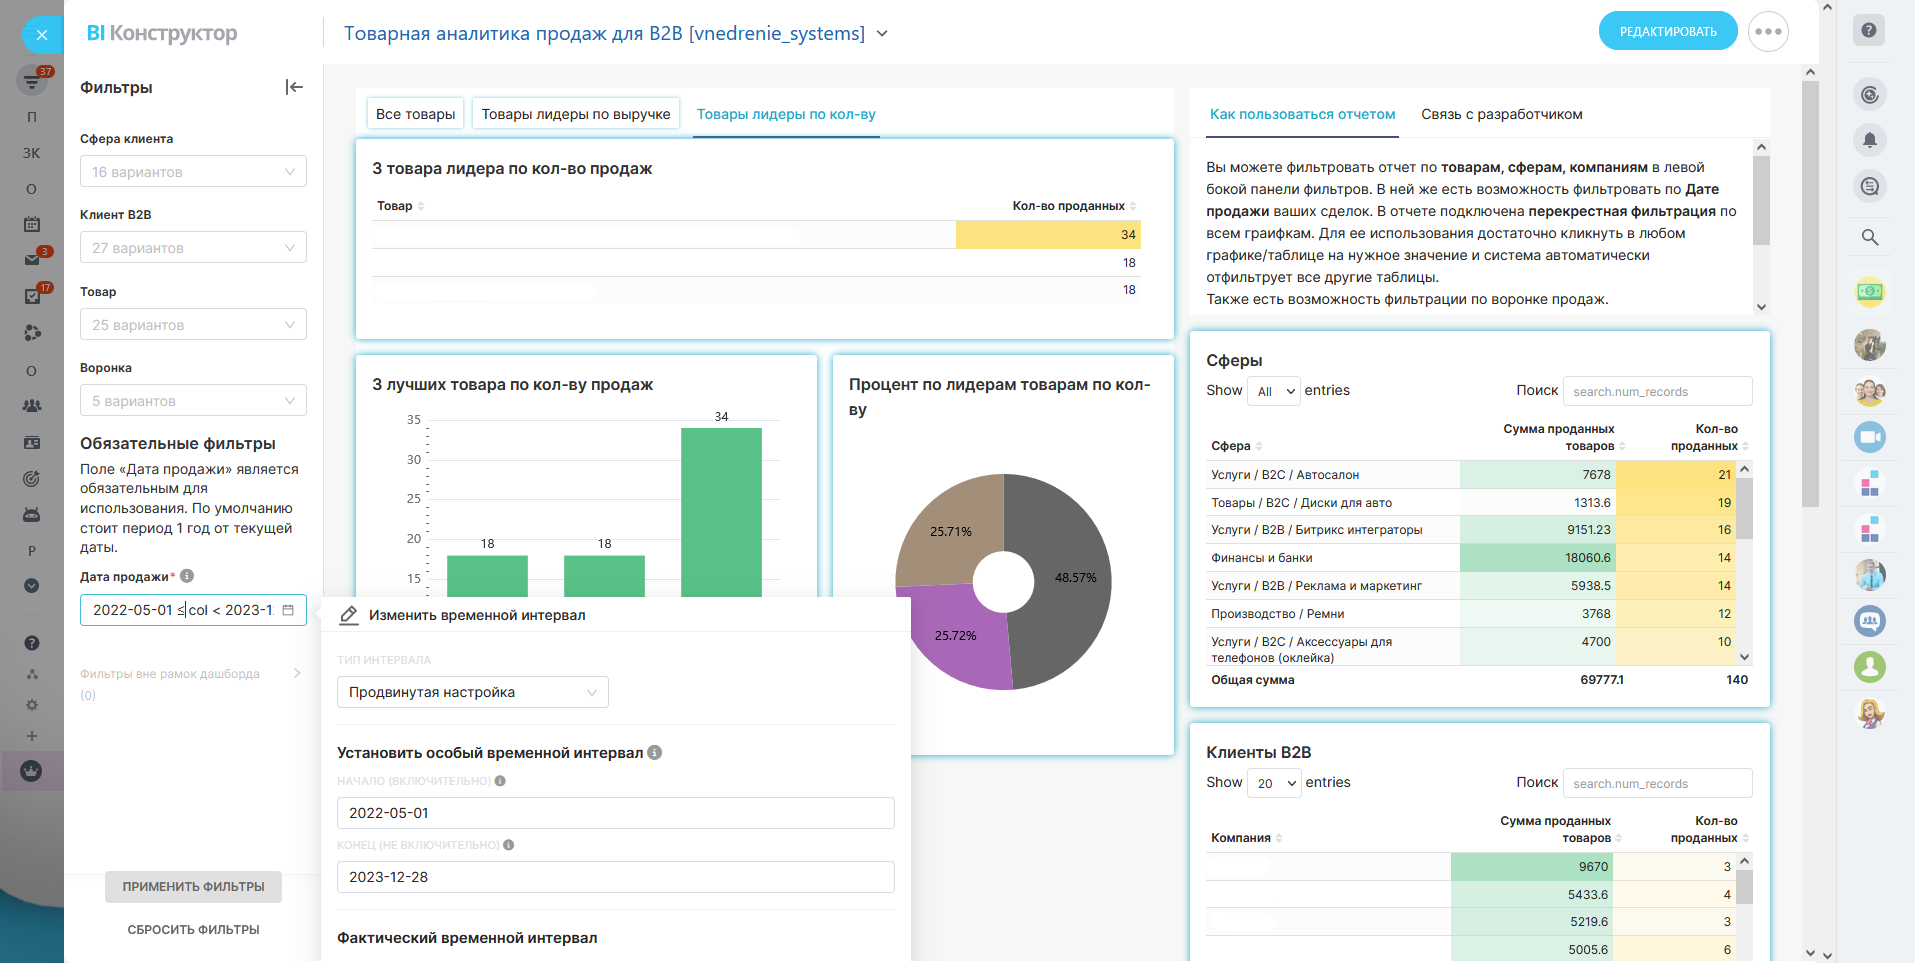Image resolution: width=1915 pixels, height=963 pixels.
Task: Open the Связь с разработчиком tab
Action: pos(1501,114)
